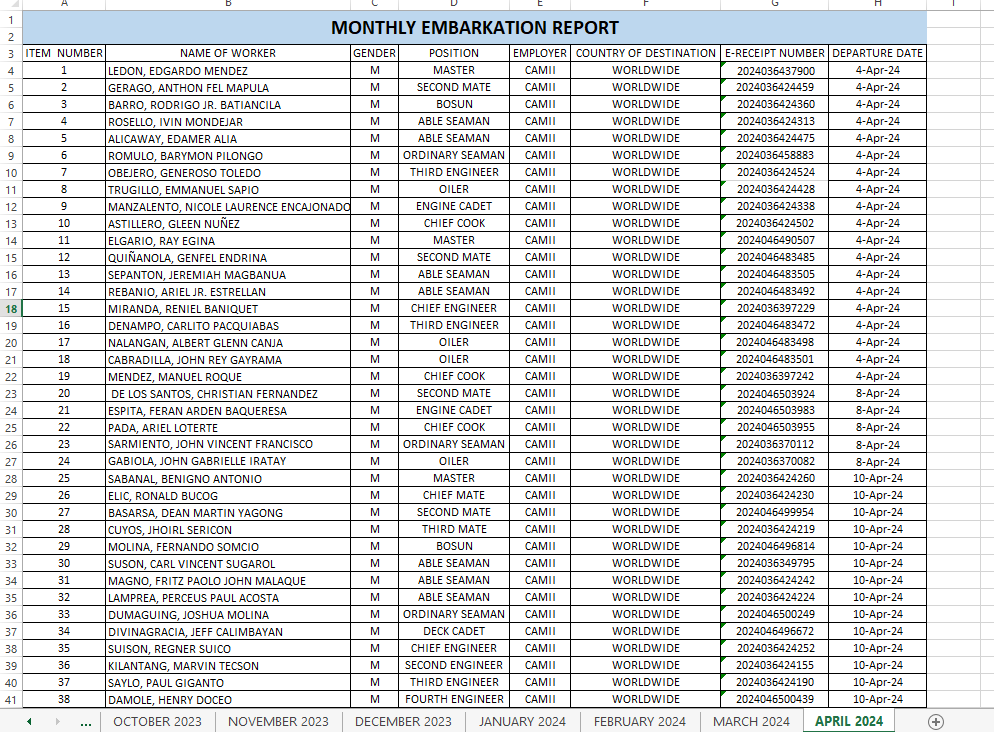Click e-receipt number 2024036370112
This screenshot has width=994, height=732.
(x=775, y=444)
